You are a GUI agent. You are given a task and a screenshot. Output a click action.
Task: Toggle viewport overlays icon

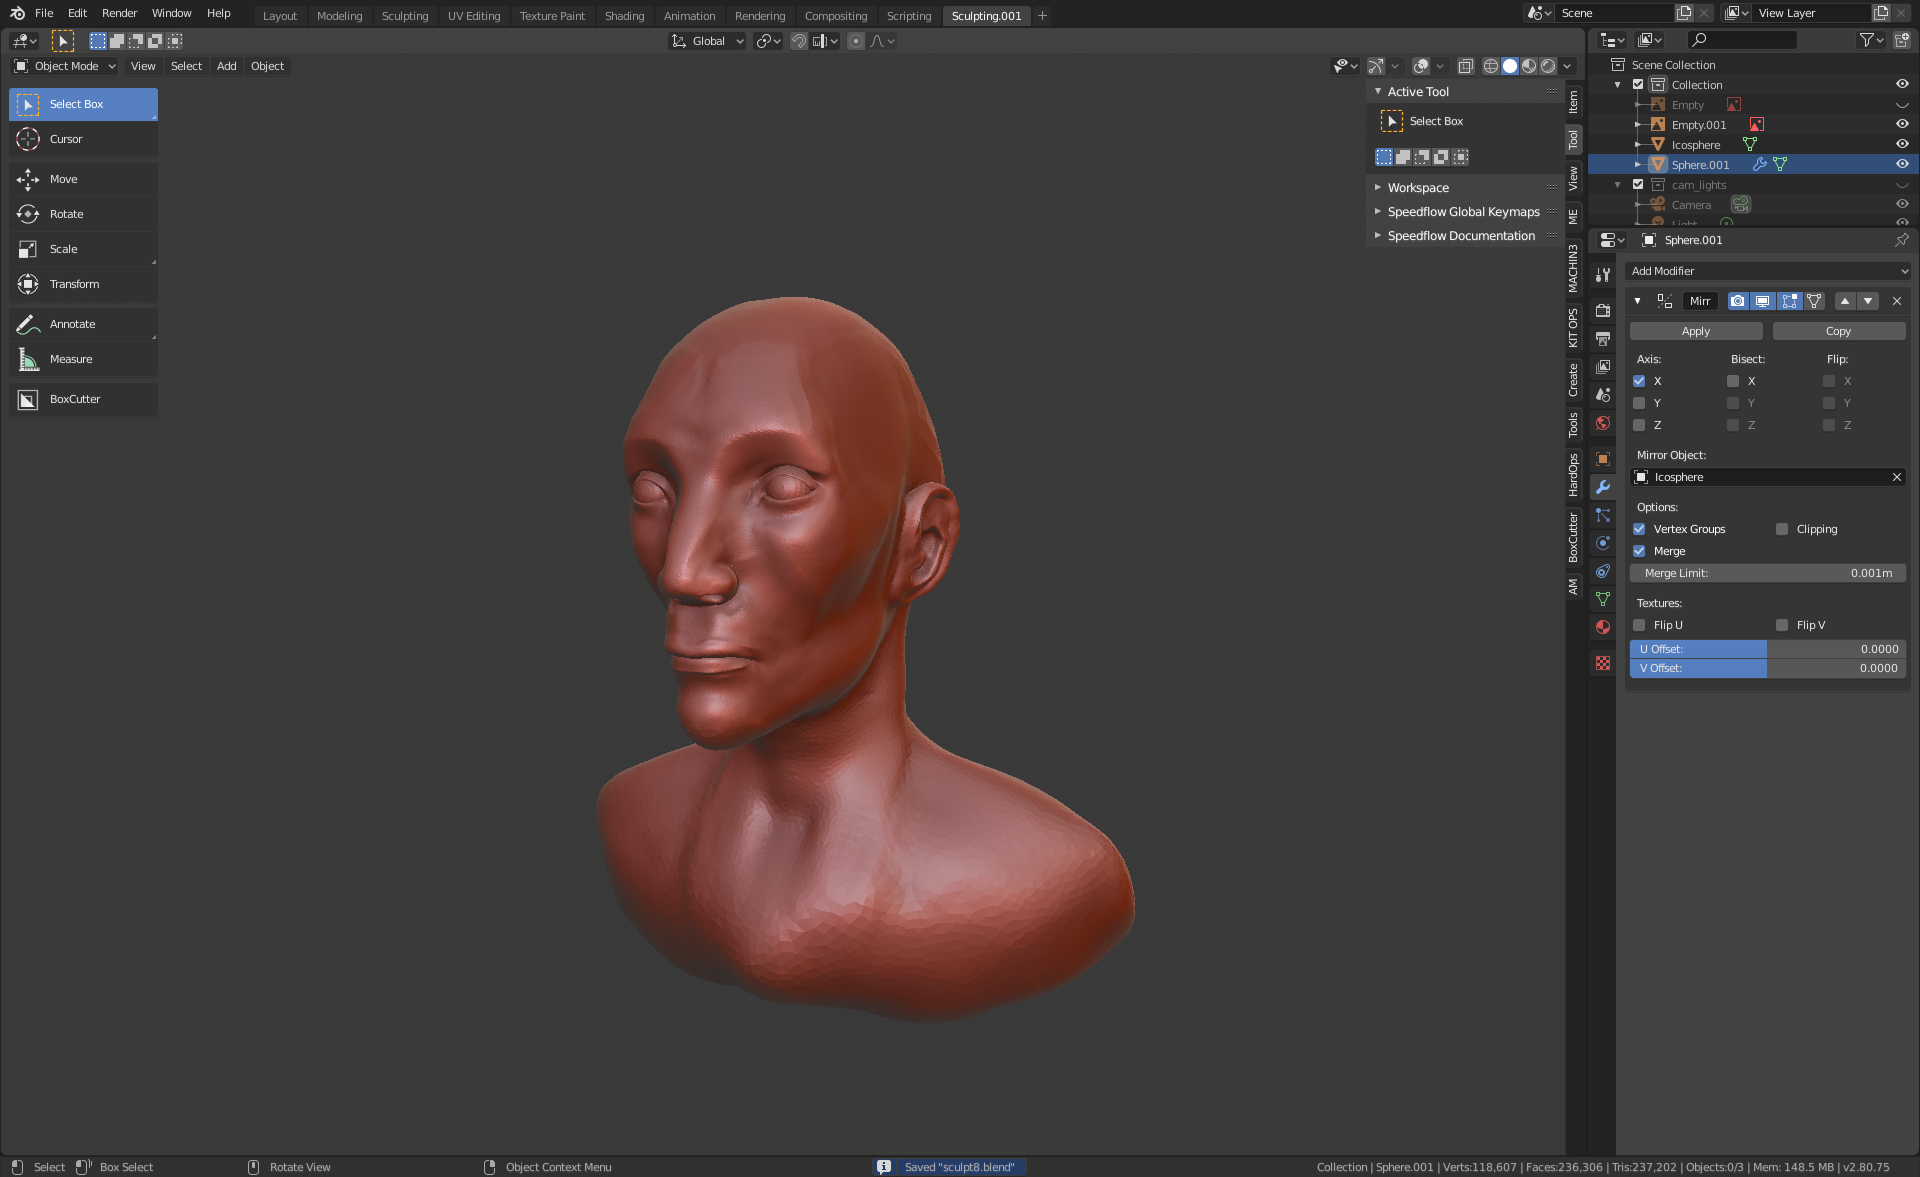click(x=1421, y=66)
